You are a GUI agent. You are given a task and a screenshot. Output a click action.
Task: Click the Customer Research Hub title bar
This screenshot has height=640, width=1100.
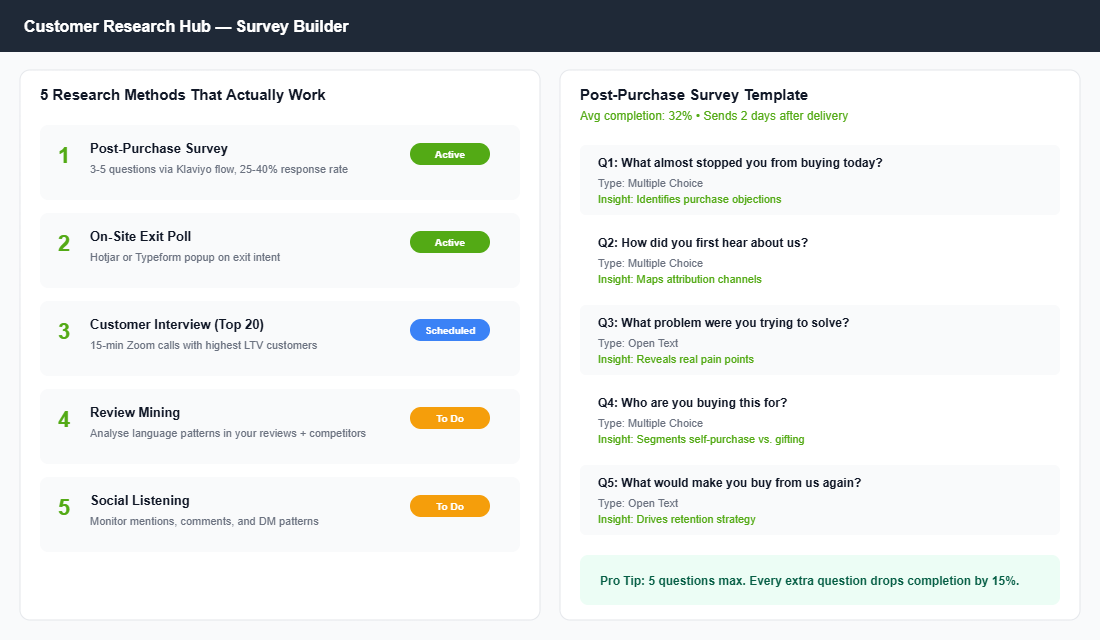click(x=186, y=26)
